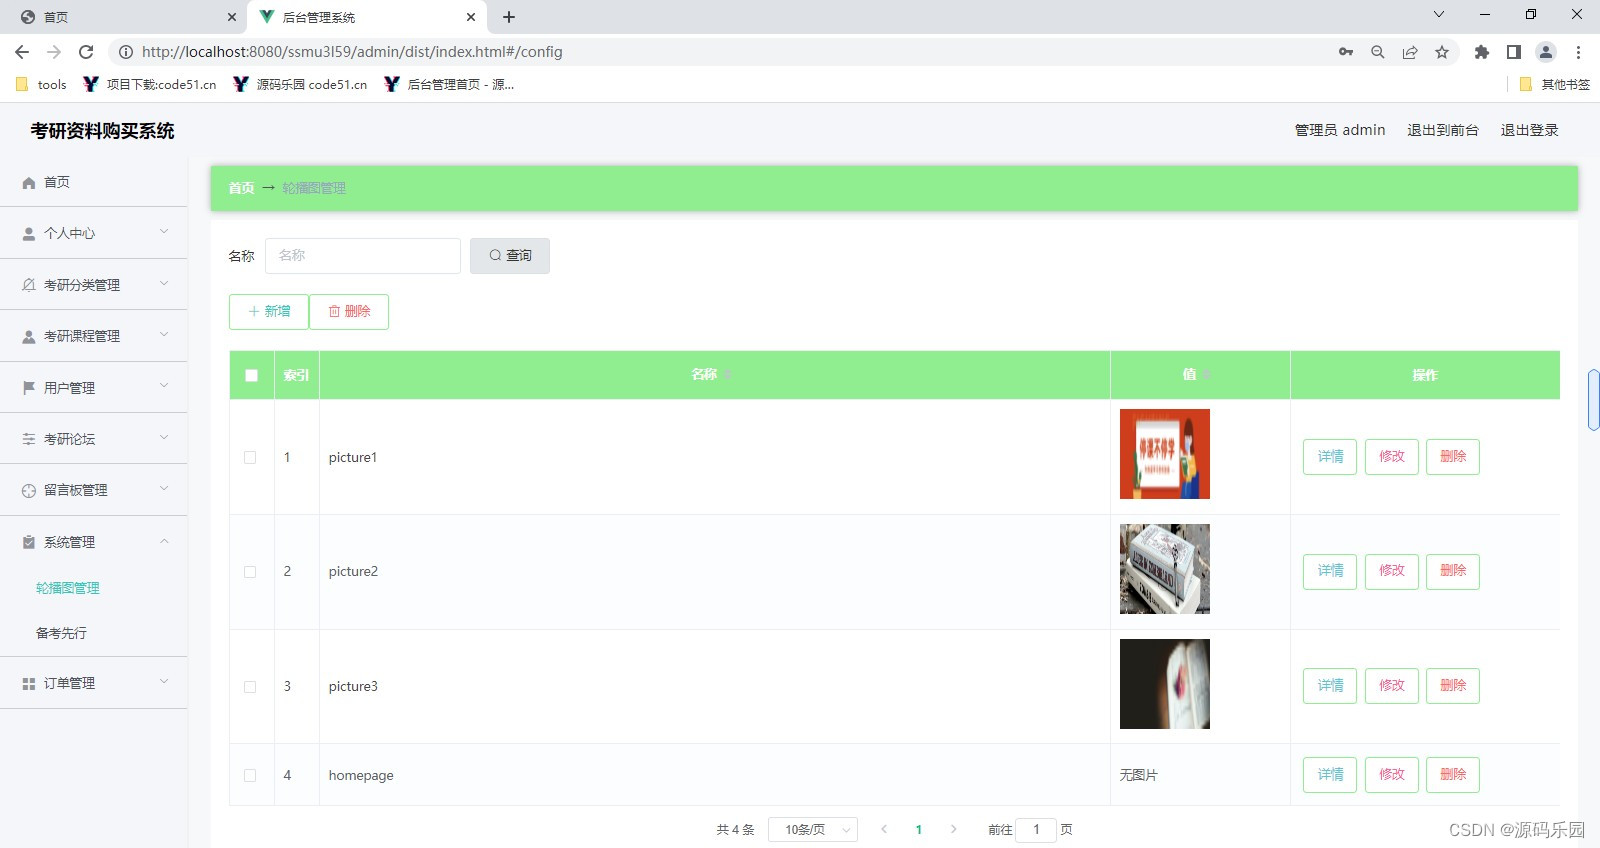Click the flag icon beside 用户管理
This screenshot has width=1600, height=848.
coord(29,388)
